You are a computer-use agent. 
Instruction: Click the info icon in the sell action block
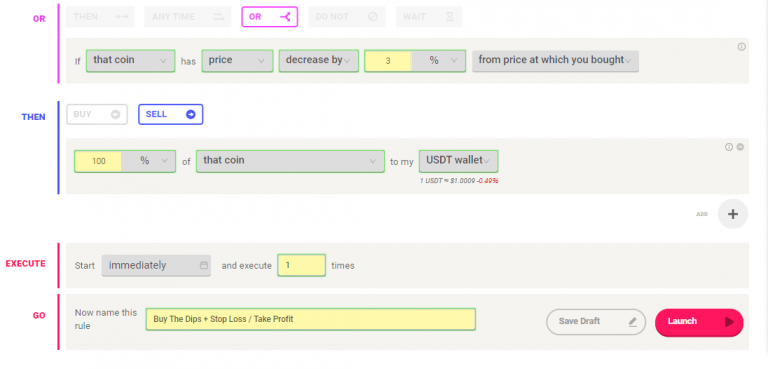[x=729, y=147]
